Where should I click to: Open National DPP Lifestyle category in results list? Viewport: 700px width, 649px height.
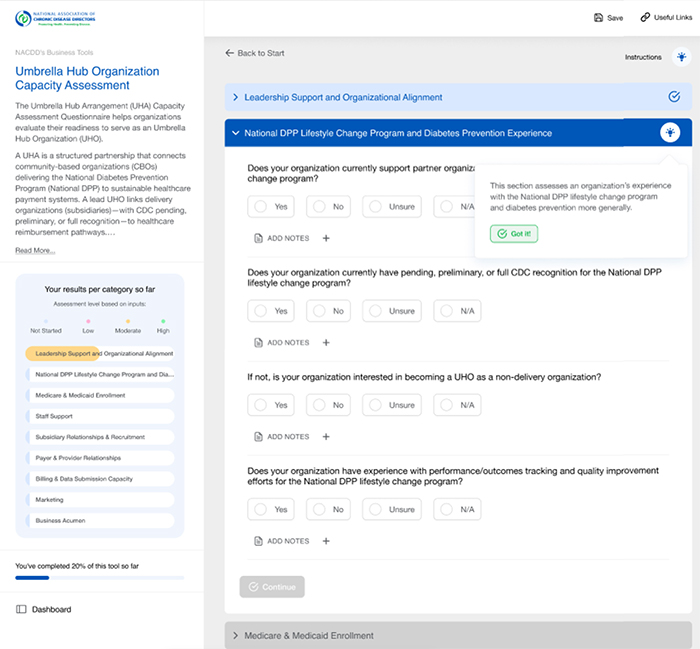coord(100,374)
